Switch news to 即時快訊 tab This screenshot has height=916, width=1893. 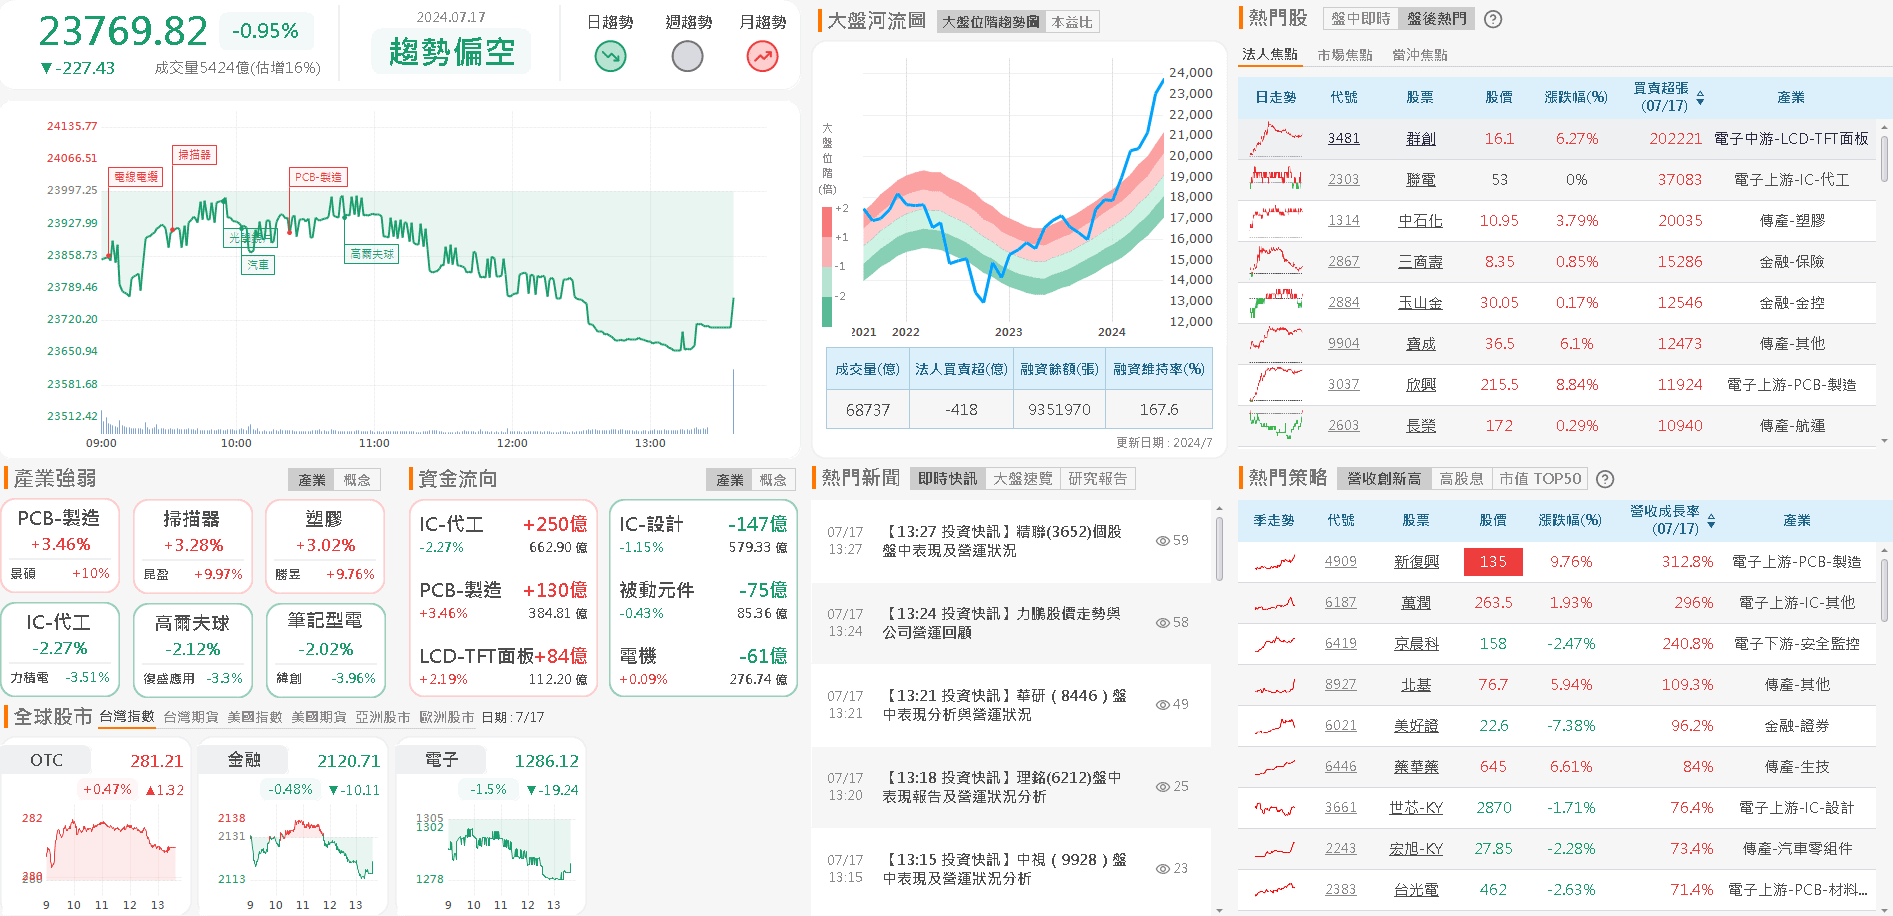click(948, 479)
